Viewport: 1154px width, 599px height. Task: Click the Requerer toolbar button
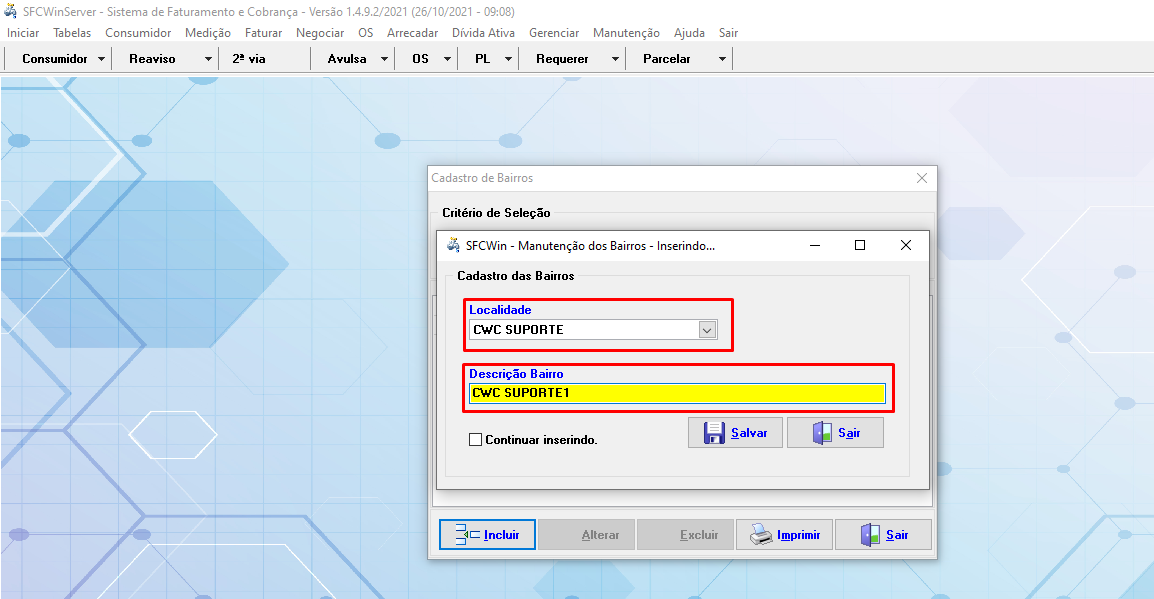coord(562,59)
